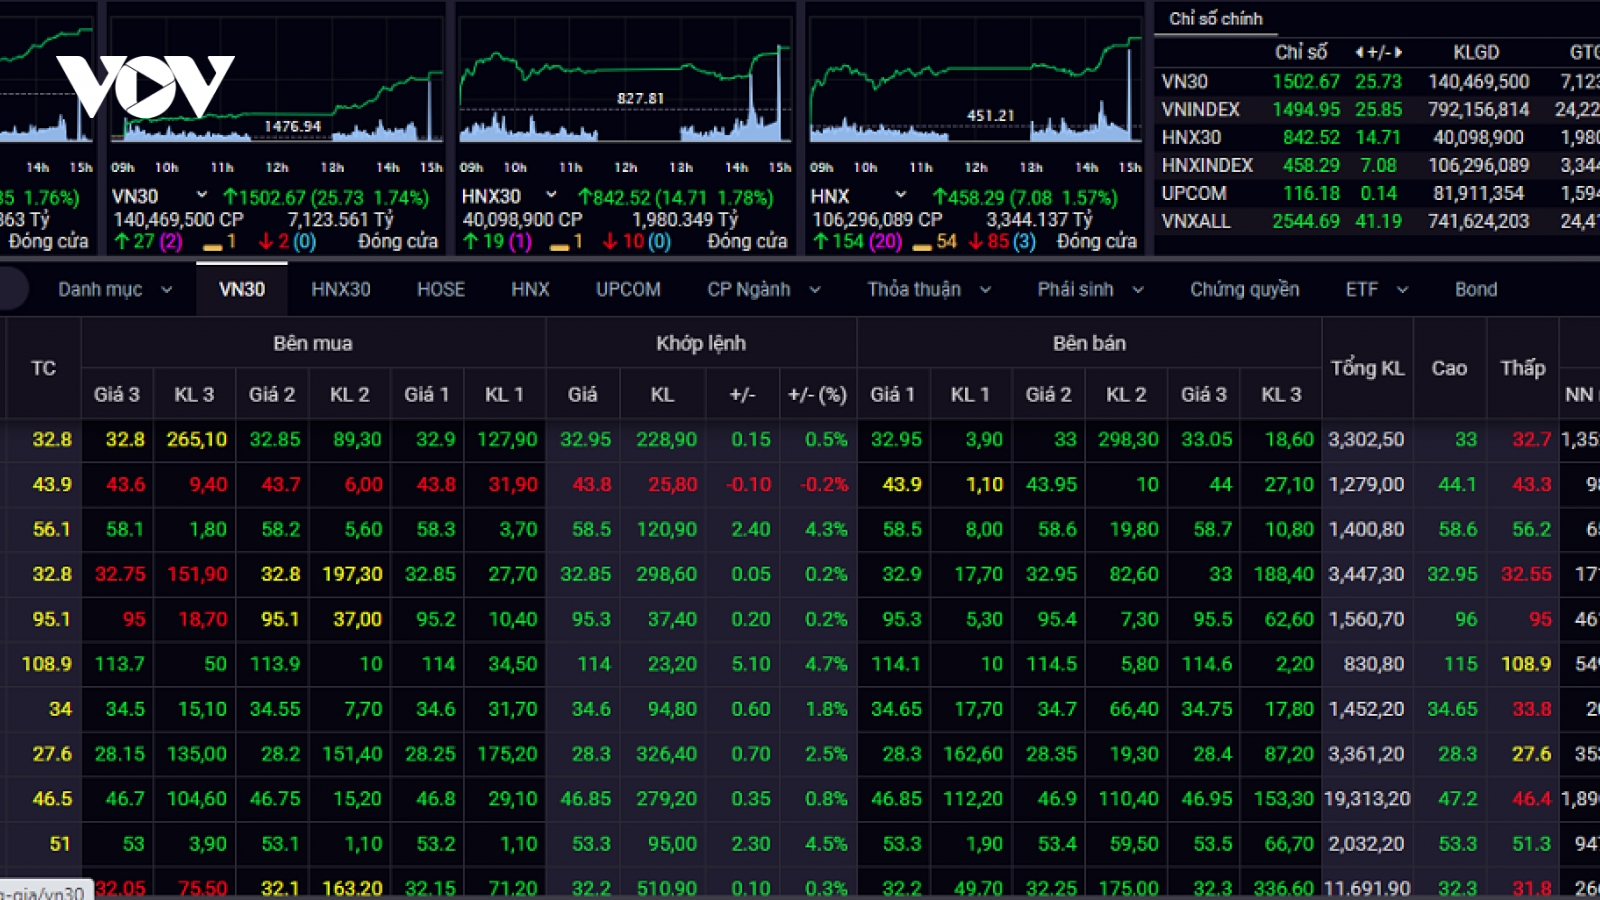The image size is (1600, 900).
Task: Switch to the HNX30 tab
Action: (341, 290)
